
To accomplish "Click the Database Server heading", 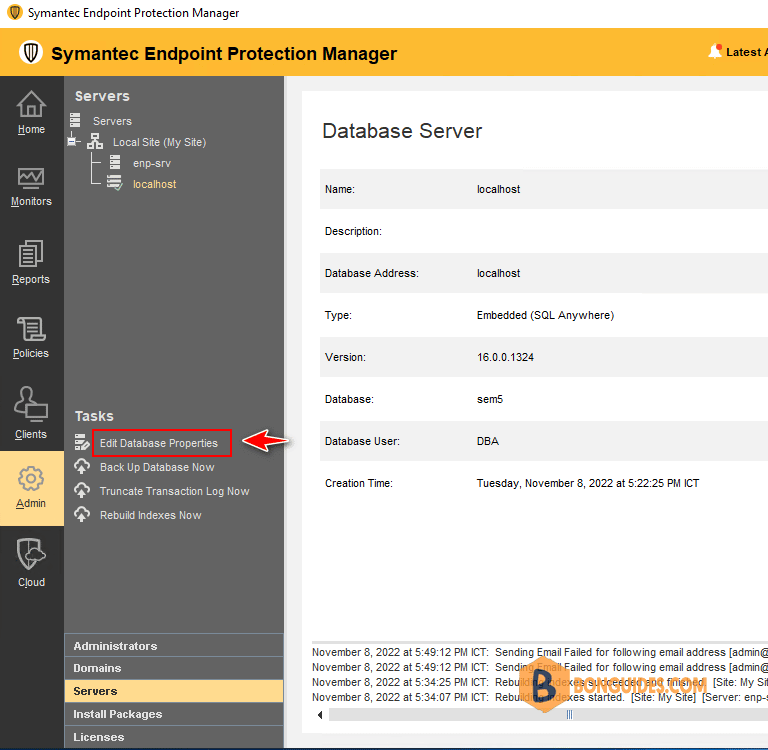I will point(402,131).
